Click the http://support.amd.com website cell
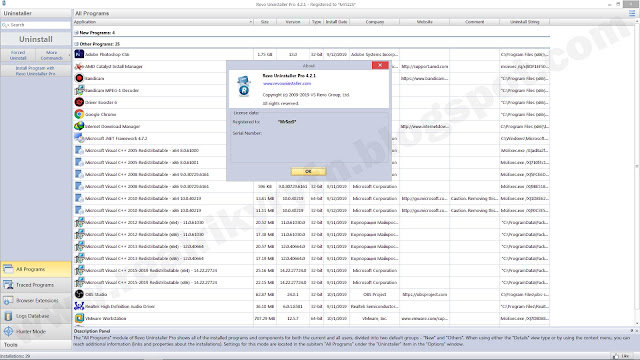 click(x=424, y=66)
